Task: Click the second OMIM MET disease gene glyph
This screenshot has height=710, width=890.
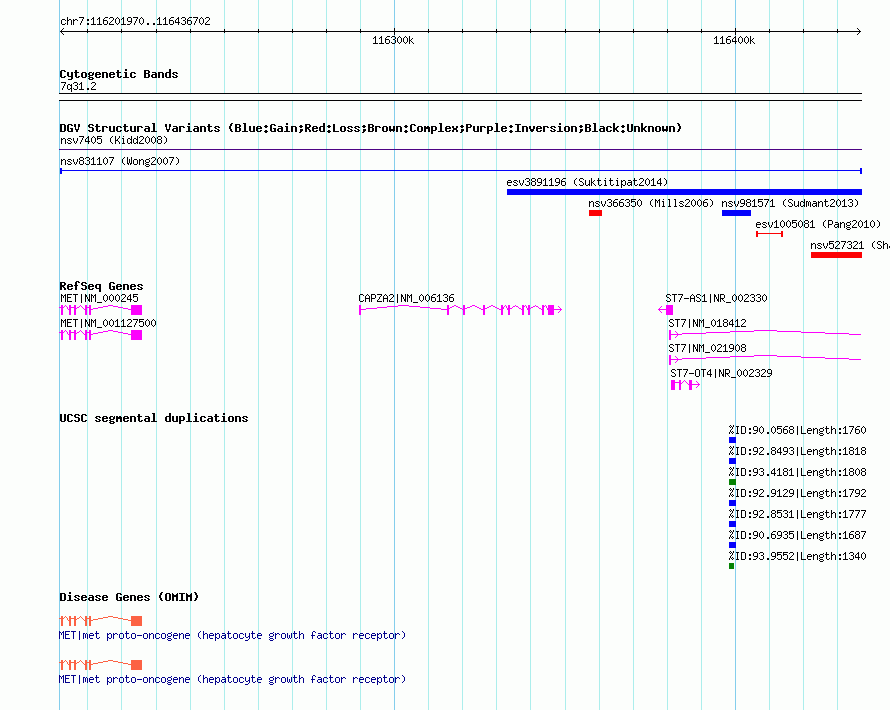Action: pos(101,665)
